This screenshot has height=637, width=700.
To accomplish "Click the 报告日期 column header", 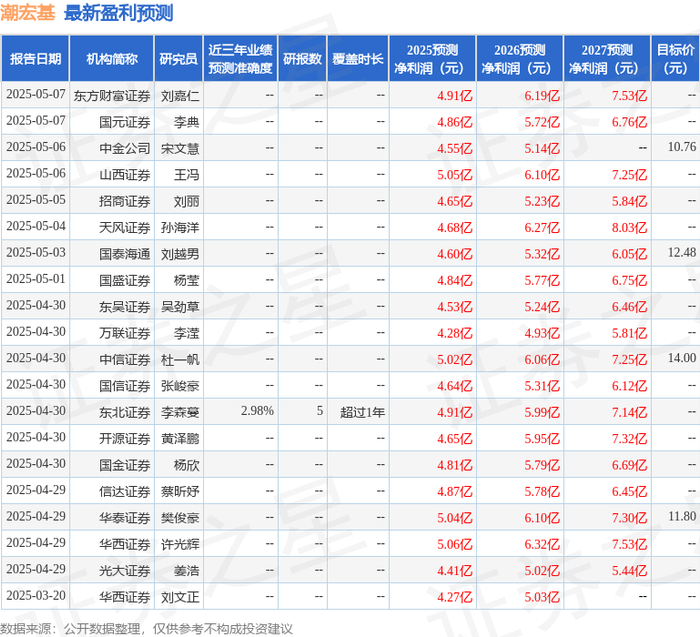I will point(35,59).
